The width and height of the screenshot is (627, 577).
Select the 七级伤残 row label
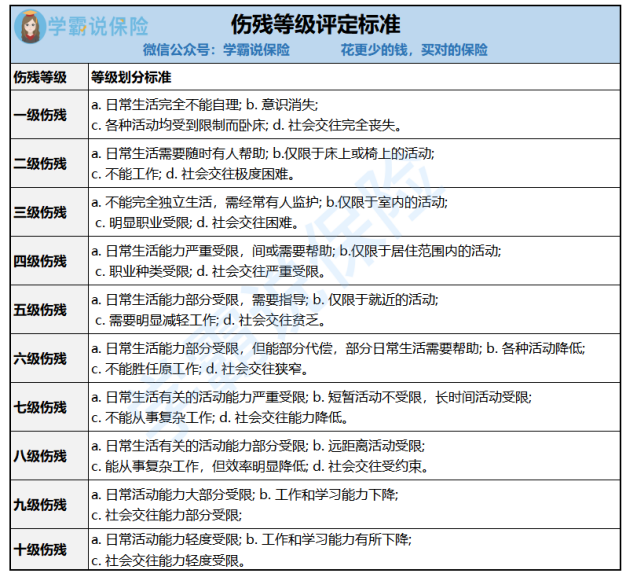point(40,407)
